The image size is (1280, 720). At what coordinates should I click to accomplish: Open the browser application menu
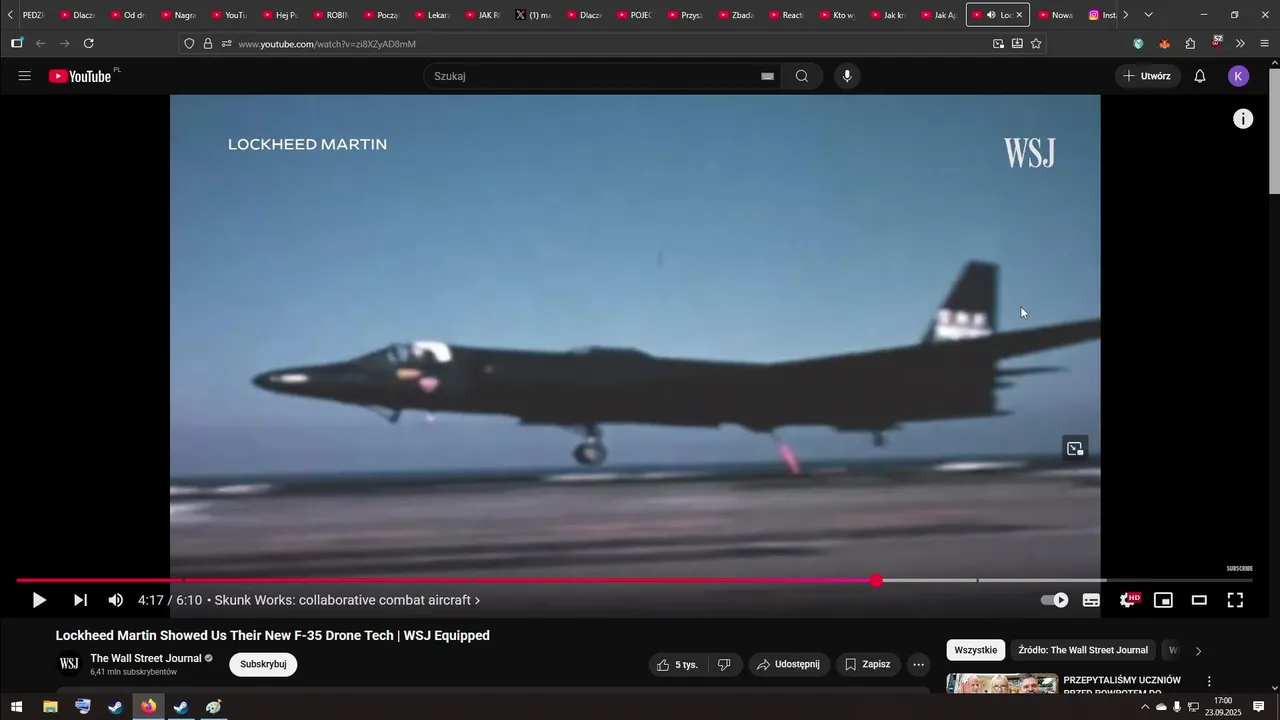(1264, 43)
